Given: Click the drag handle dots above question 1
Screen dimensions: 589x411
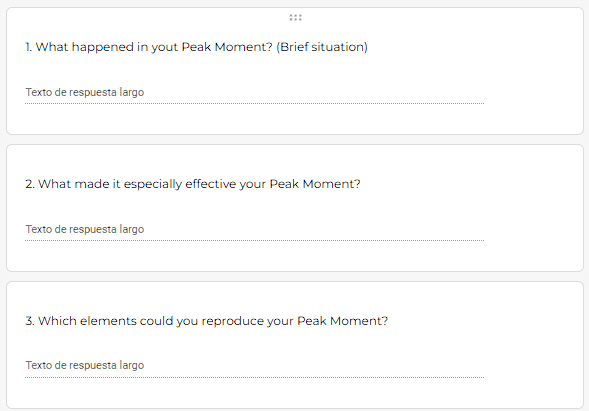Looking at the screenshot, I should tap(295, 17).
